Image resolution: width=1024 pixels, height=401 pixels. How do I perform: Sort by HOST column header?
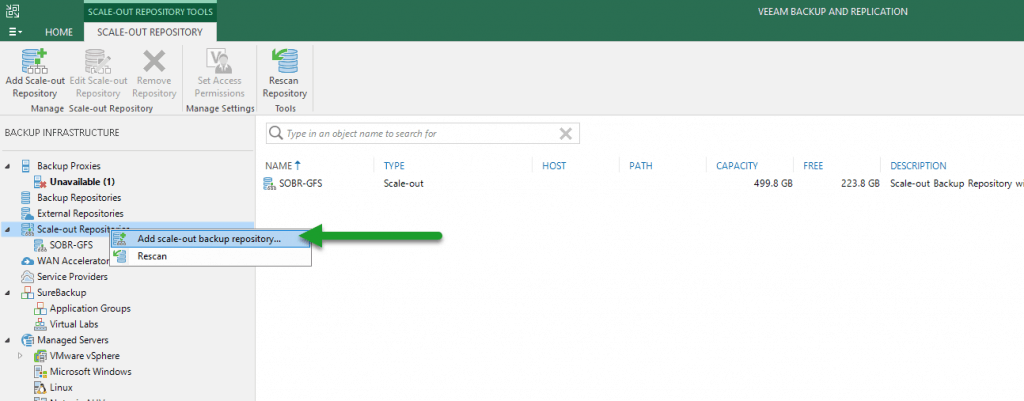coord(554,166)
